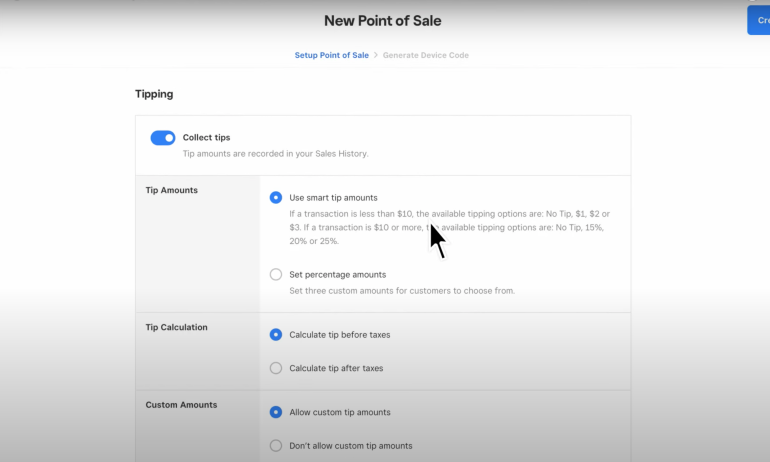The image size is (770, 462).
Task: Click the Tipping section heading
Action: pos(154,94)
